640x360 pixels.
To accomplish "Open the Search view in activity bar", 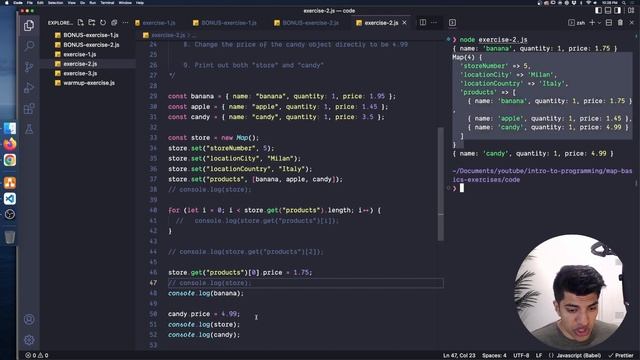I will click(x=29, y=46).
